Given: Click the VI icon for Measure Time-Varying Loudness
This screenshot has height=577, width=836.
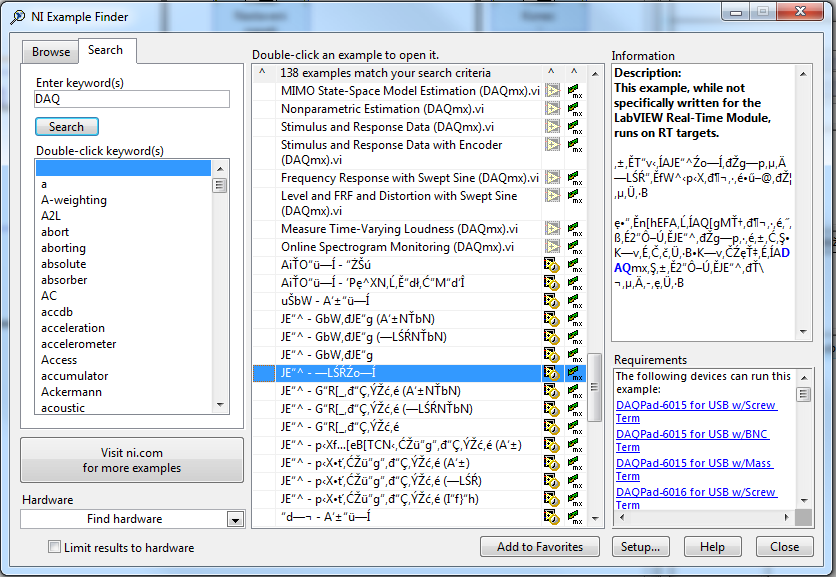Looking at the screenshot, I should 552,229.
